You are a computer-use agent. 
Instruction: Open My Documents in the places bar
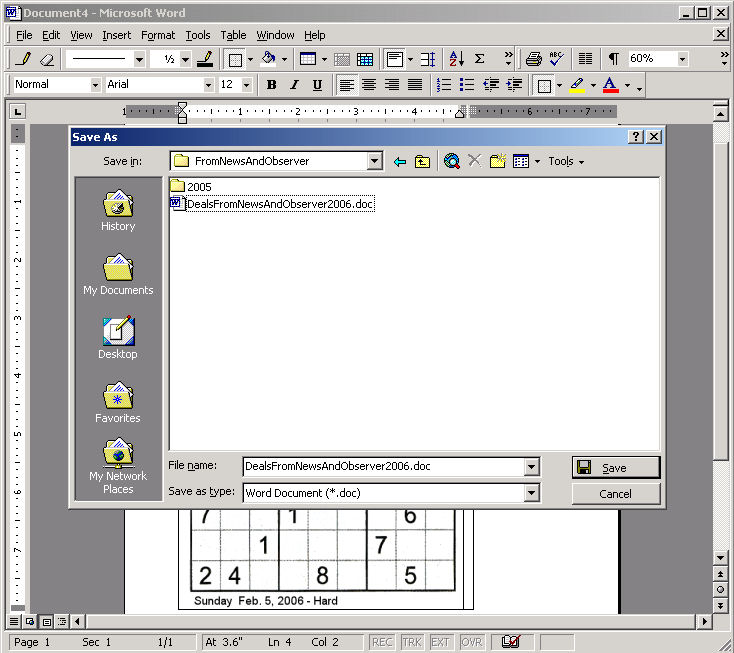(118, 274)
